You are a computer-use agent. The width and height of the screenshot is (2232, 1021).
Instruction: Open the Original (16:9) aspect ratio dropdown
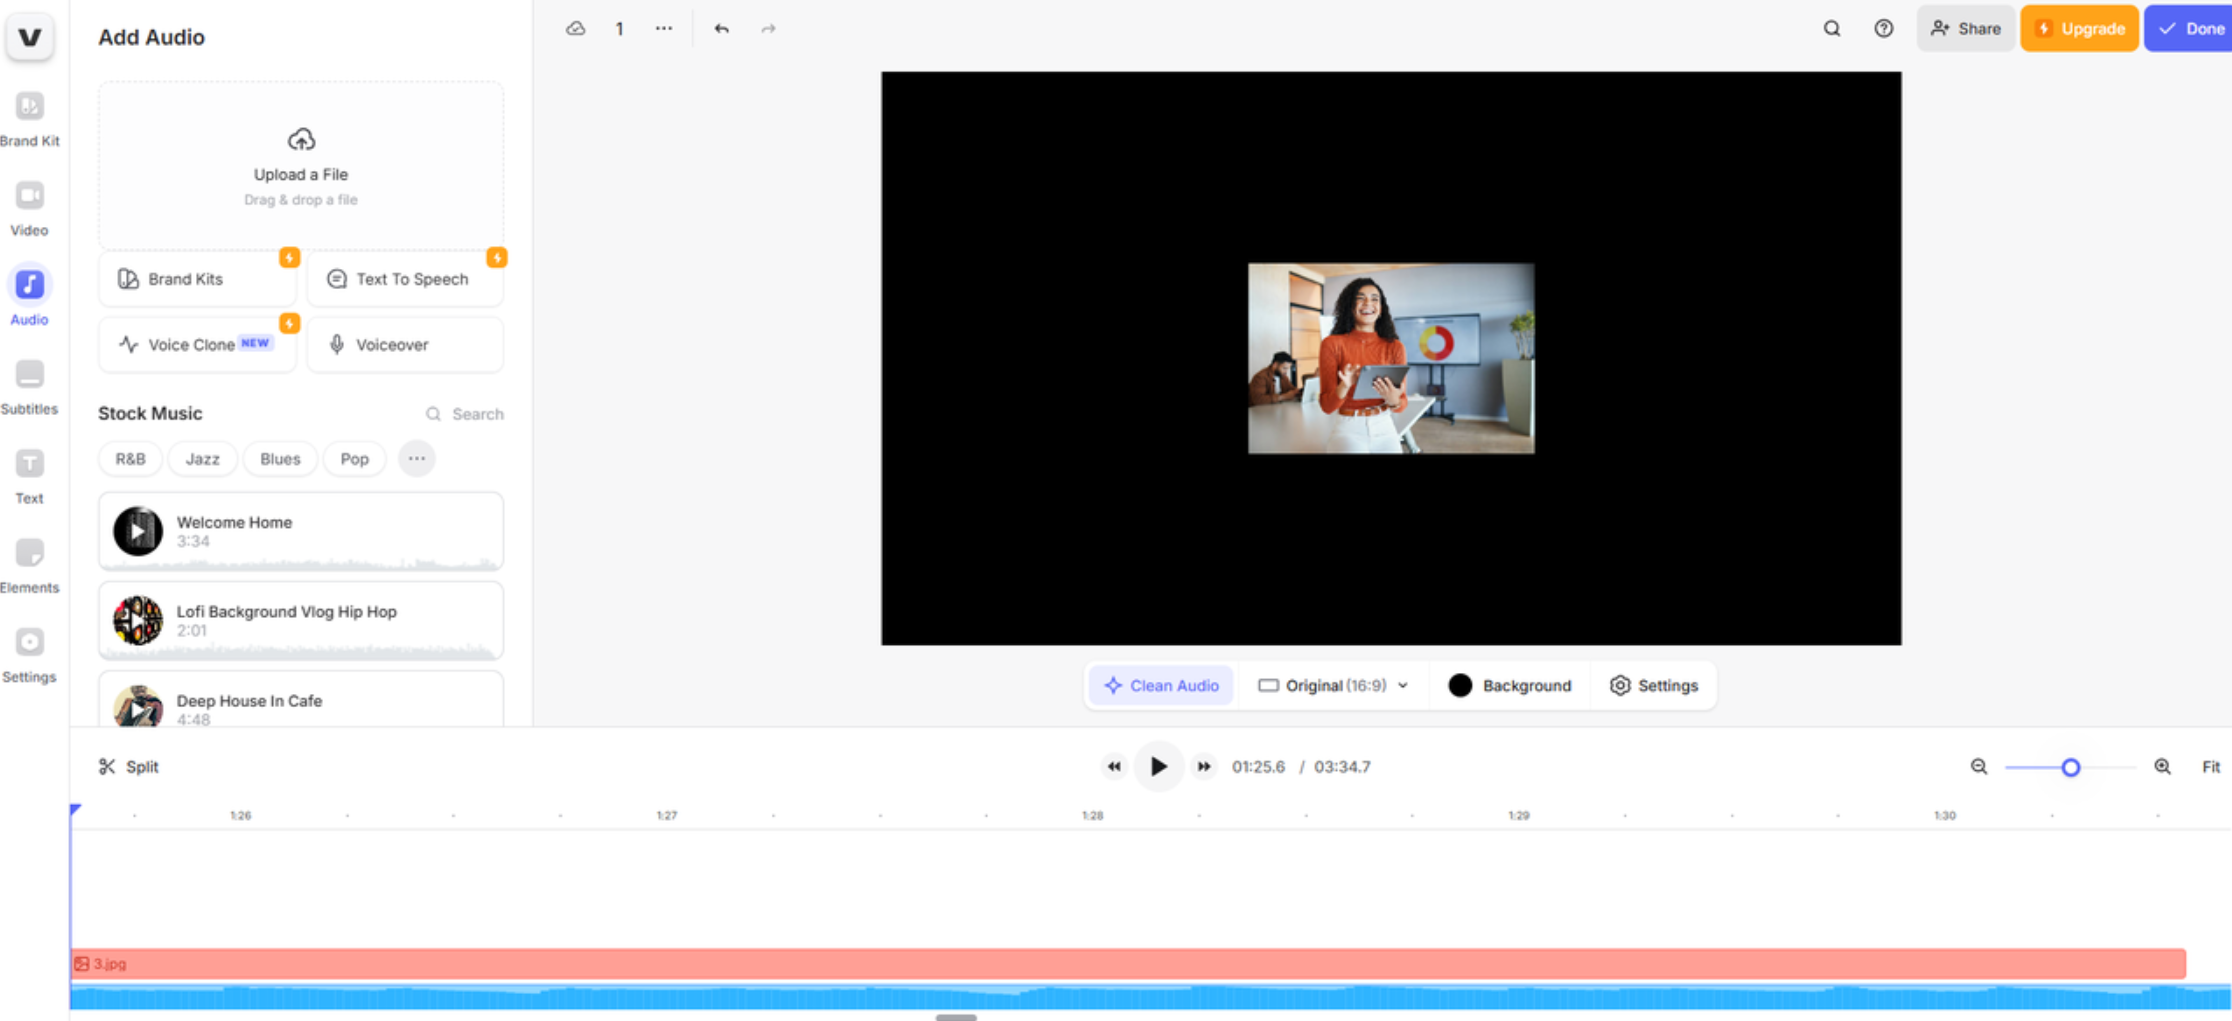pos(1334,685)
